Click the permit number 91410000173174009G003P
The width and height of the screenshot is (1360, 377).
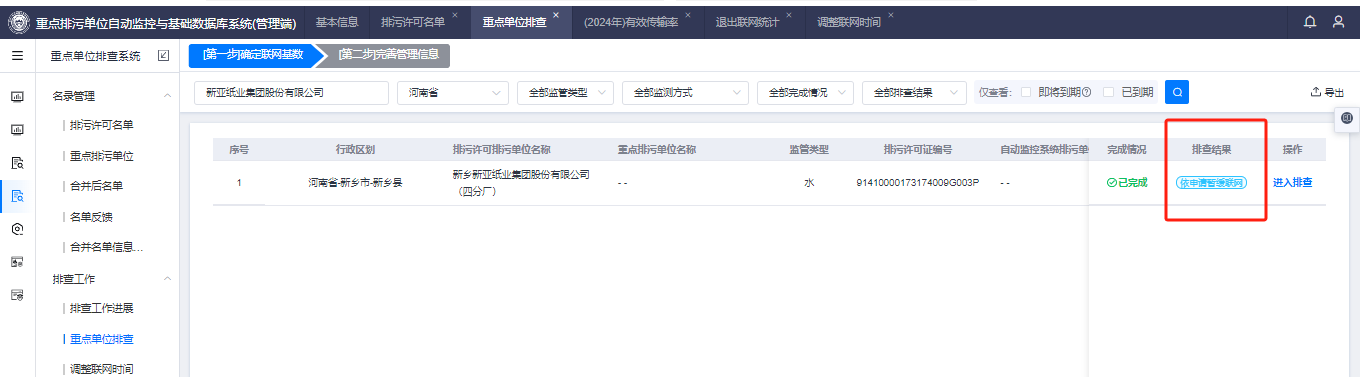coord(917,183)
